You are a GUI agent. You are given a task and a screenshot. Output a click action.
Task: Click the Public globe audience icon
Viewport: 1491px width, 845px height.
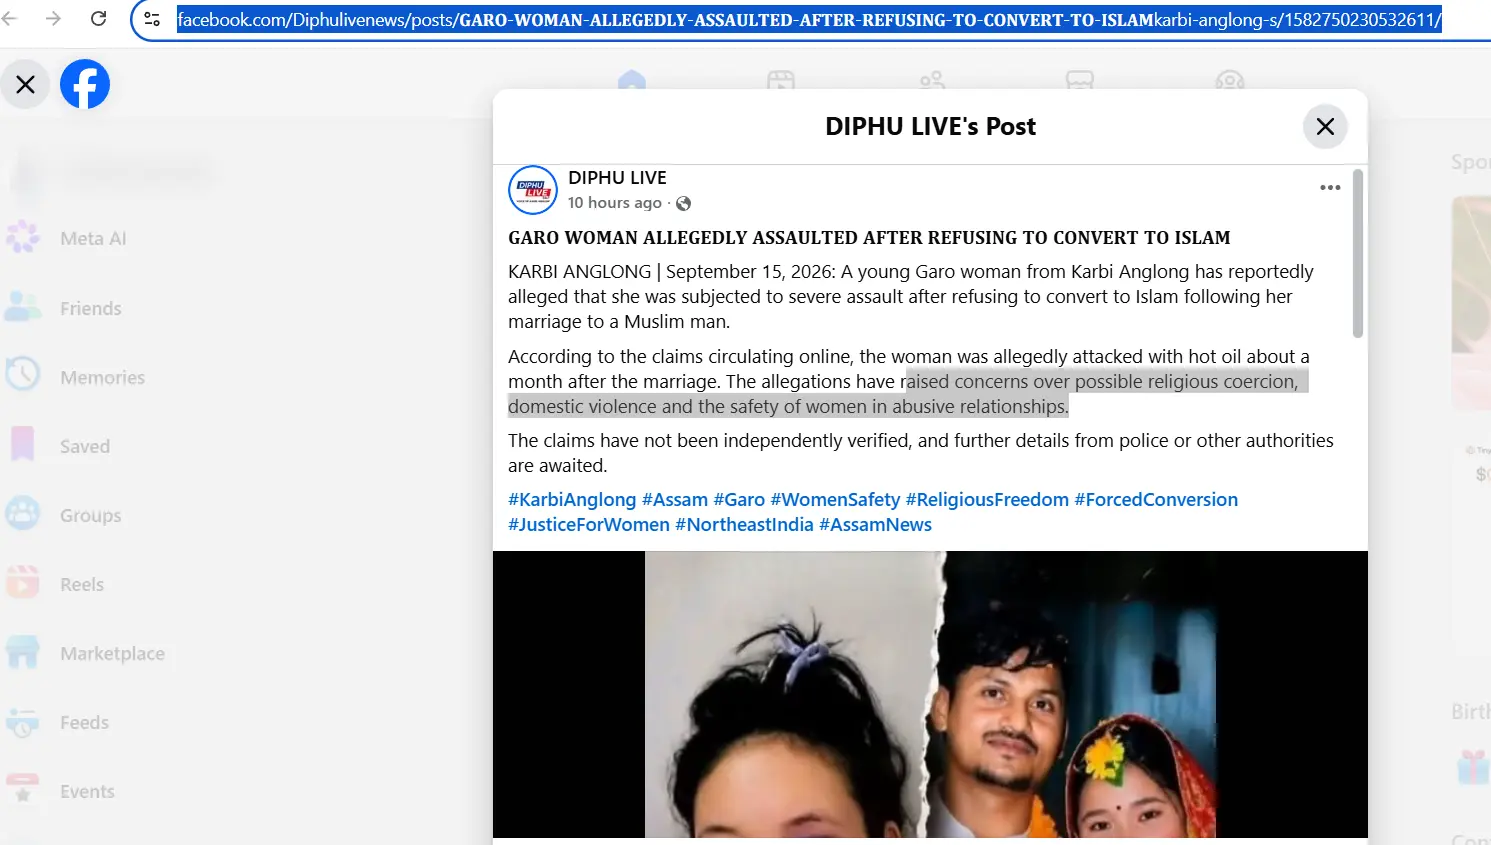684,204
